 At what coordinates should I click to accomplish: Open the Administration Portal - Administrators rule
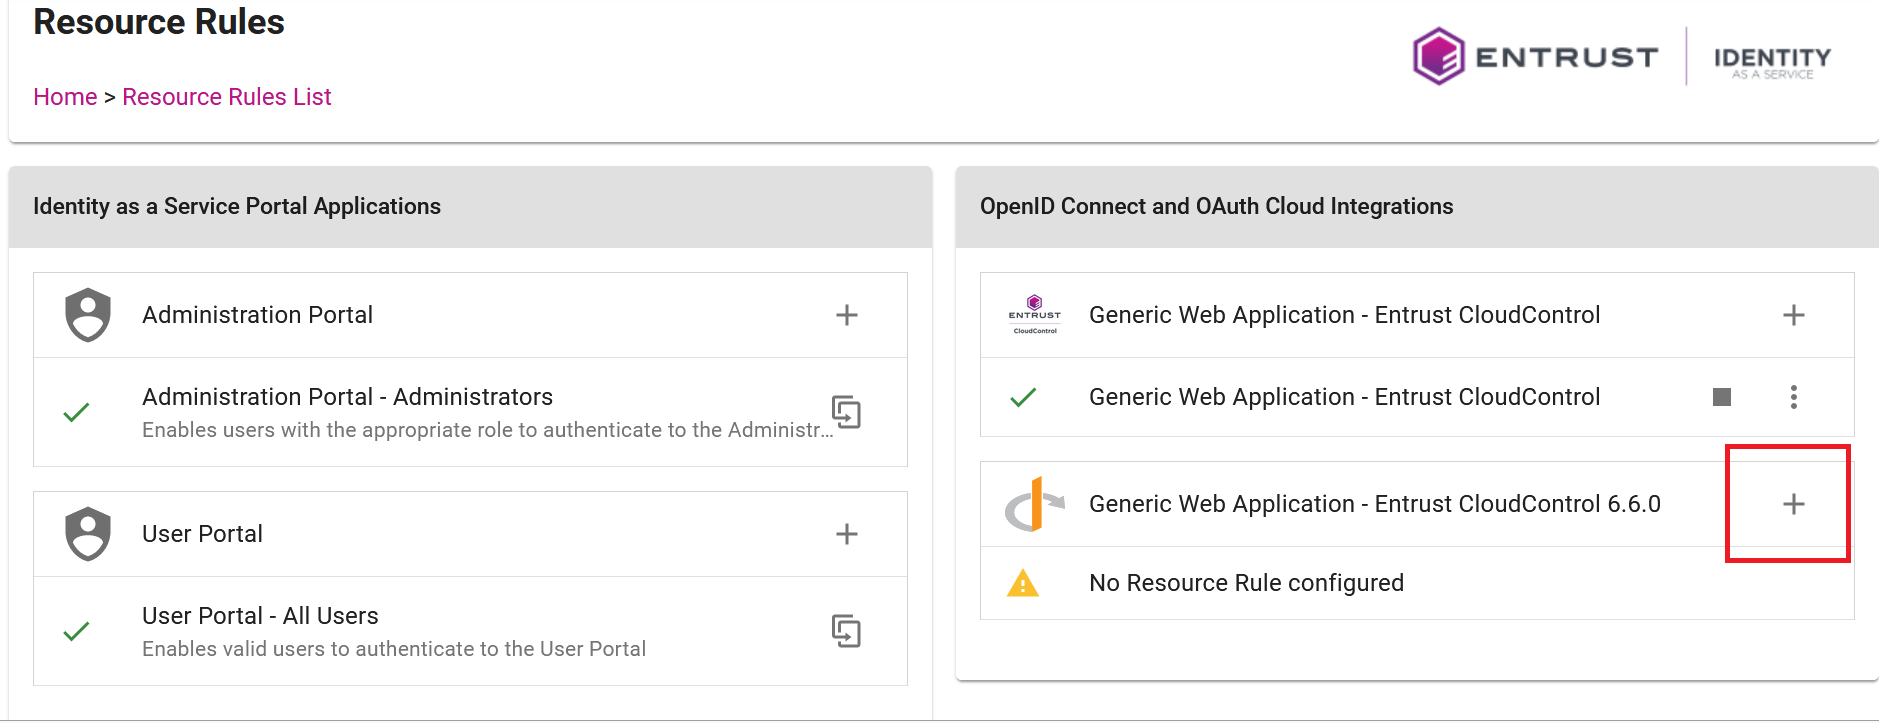pyautogui.click(x=347, y=397)
